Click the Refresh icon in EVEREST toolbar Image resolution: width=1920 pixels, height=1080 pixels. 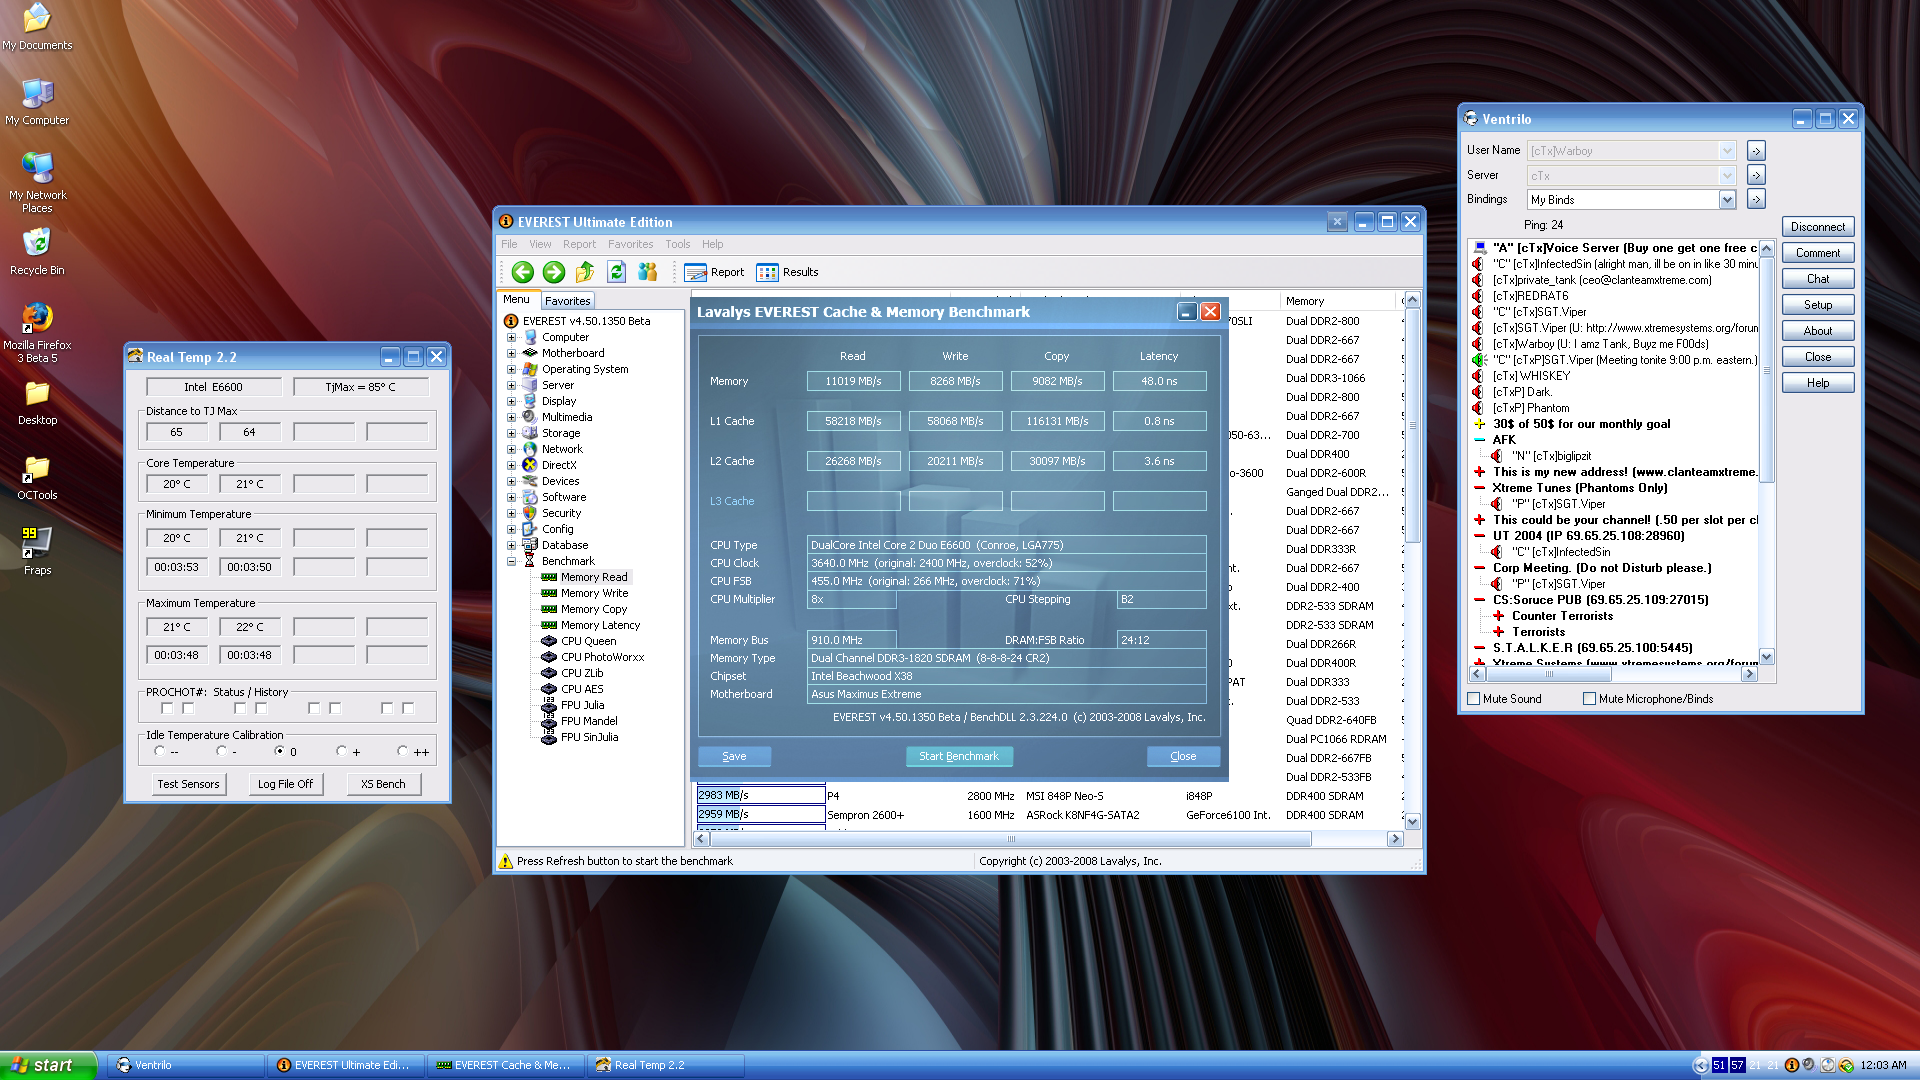coord(617,272)
